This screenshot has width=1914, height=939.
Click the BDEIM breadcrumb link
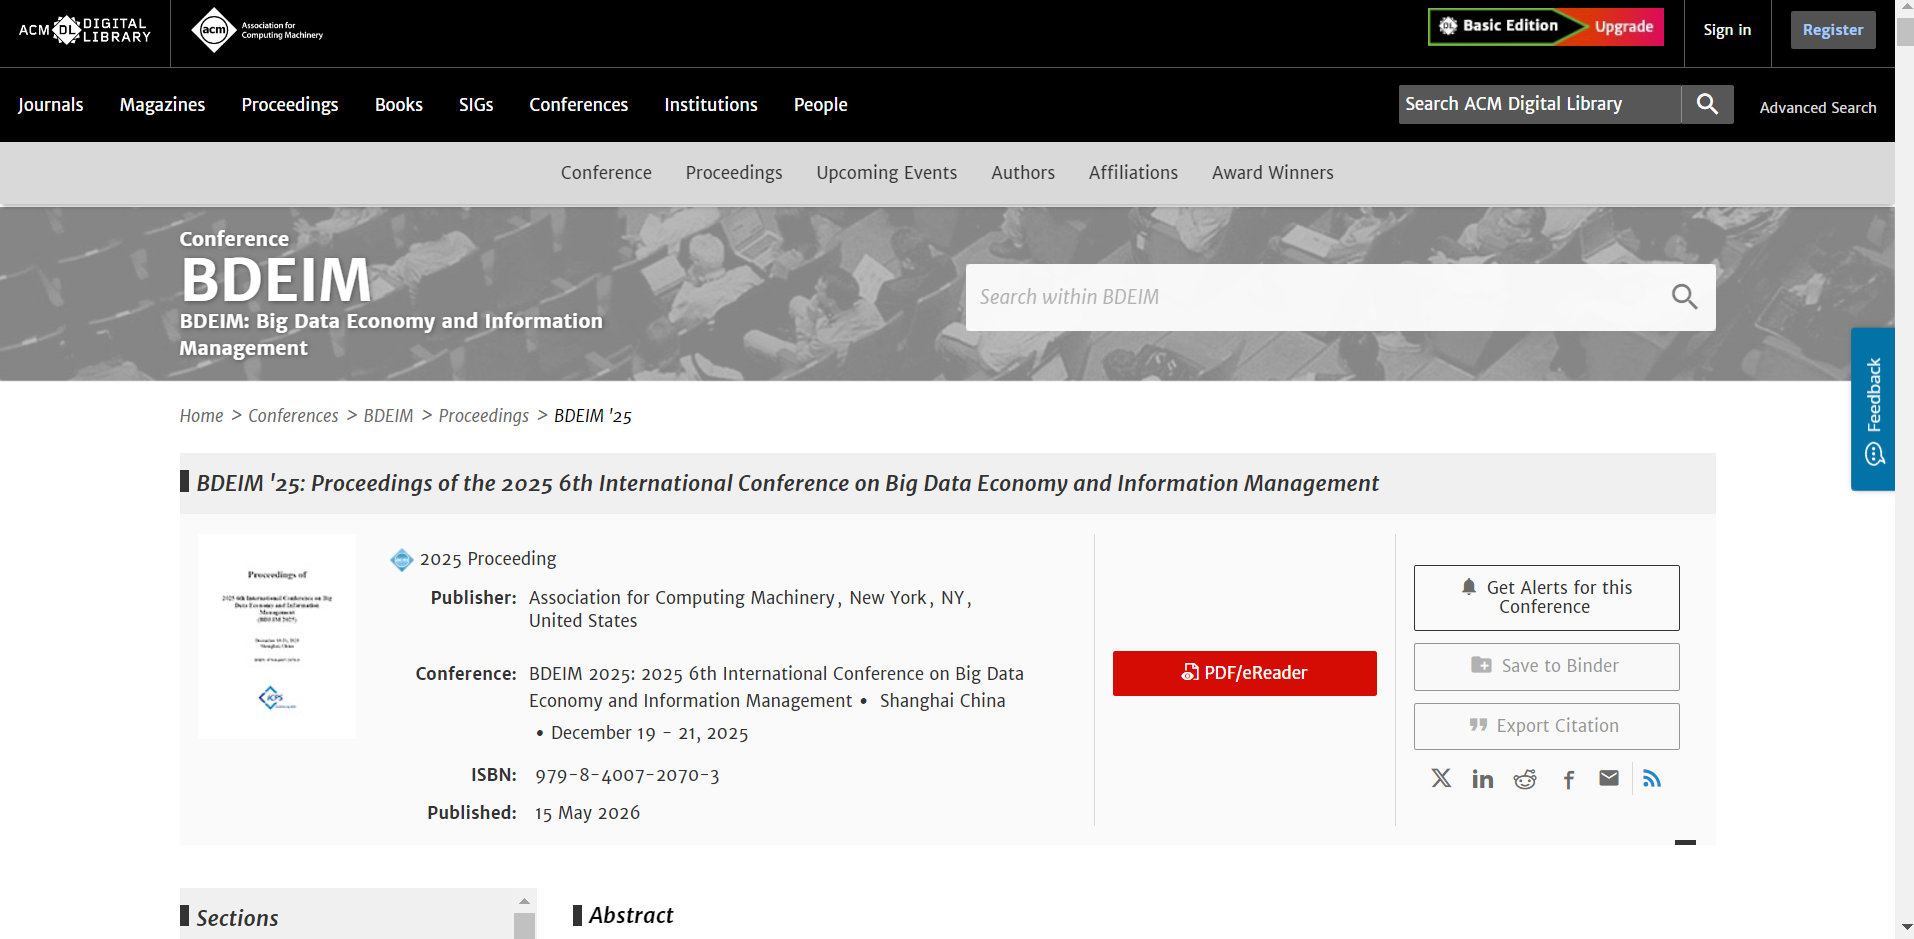coord(388,416)
